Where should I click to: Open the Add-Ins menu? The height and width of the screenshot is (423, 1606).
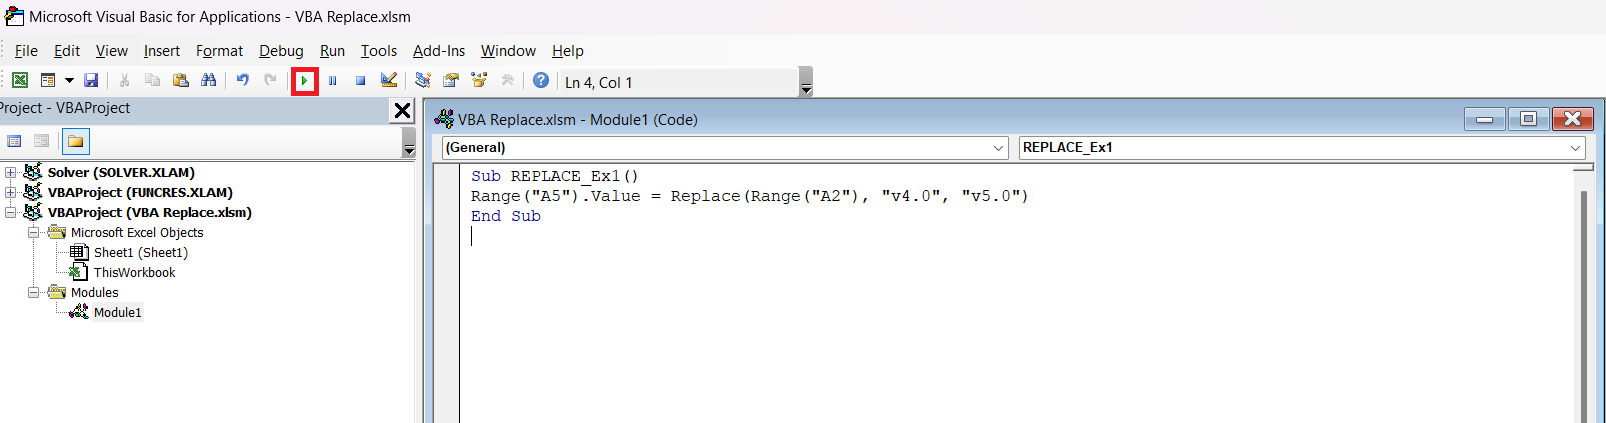coord(439,51)
